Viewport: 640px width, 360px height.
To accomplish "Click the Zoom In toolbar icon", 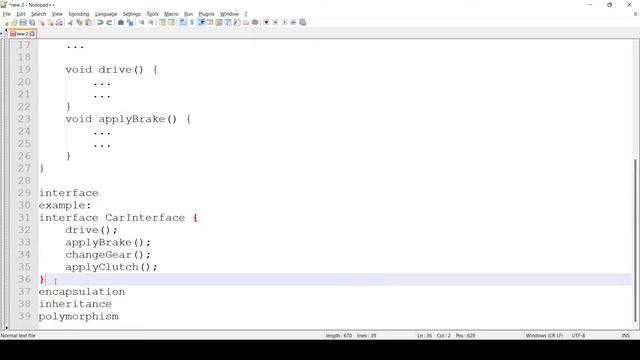I will tap(141, 22).
